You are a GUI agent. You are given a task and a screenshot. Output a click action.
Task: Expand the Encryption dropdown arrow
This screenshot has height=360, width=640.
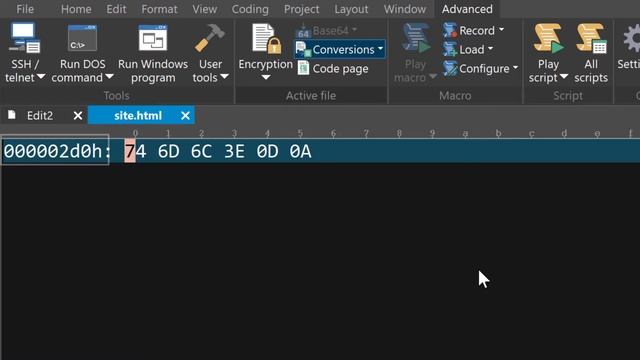click(x=266, y=77)
